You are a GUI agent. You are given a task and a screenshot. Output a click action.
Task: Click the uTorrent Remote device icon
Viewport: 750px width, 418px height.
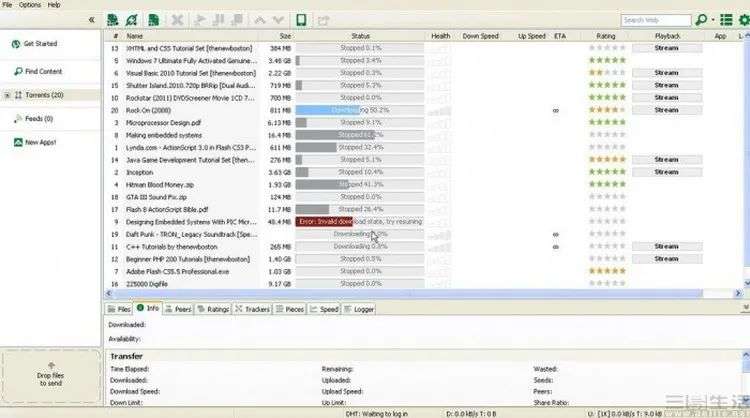coord(301,20)
